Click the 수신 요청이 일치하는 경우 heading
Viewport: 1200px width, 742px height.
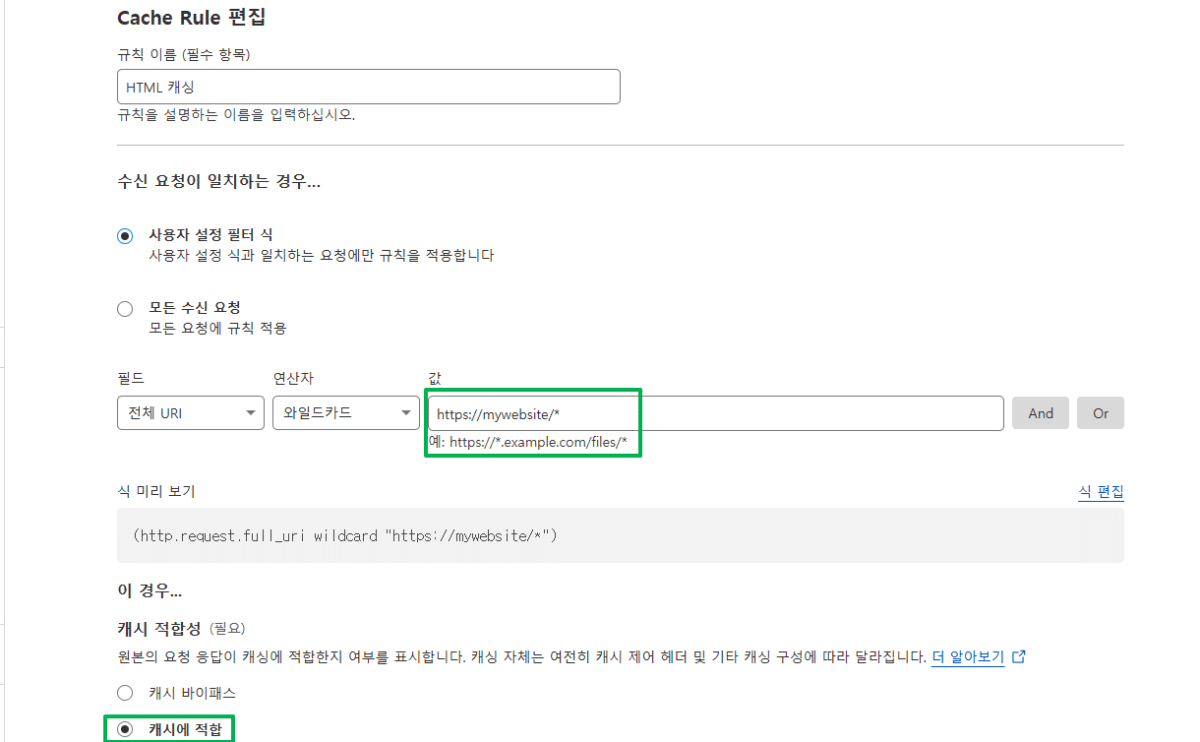click(219, 183)
